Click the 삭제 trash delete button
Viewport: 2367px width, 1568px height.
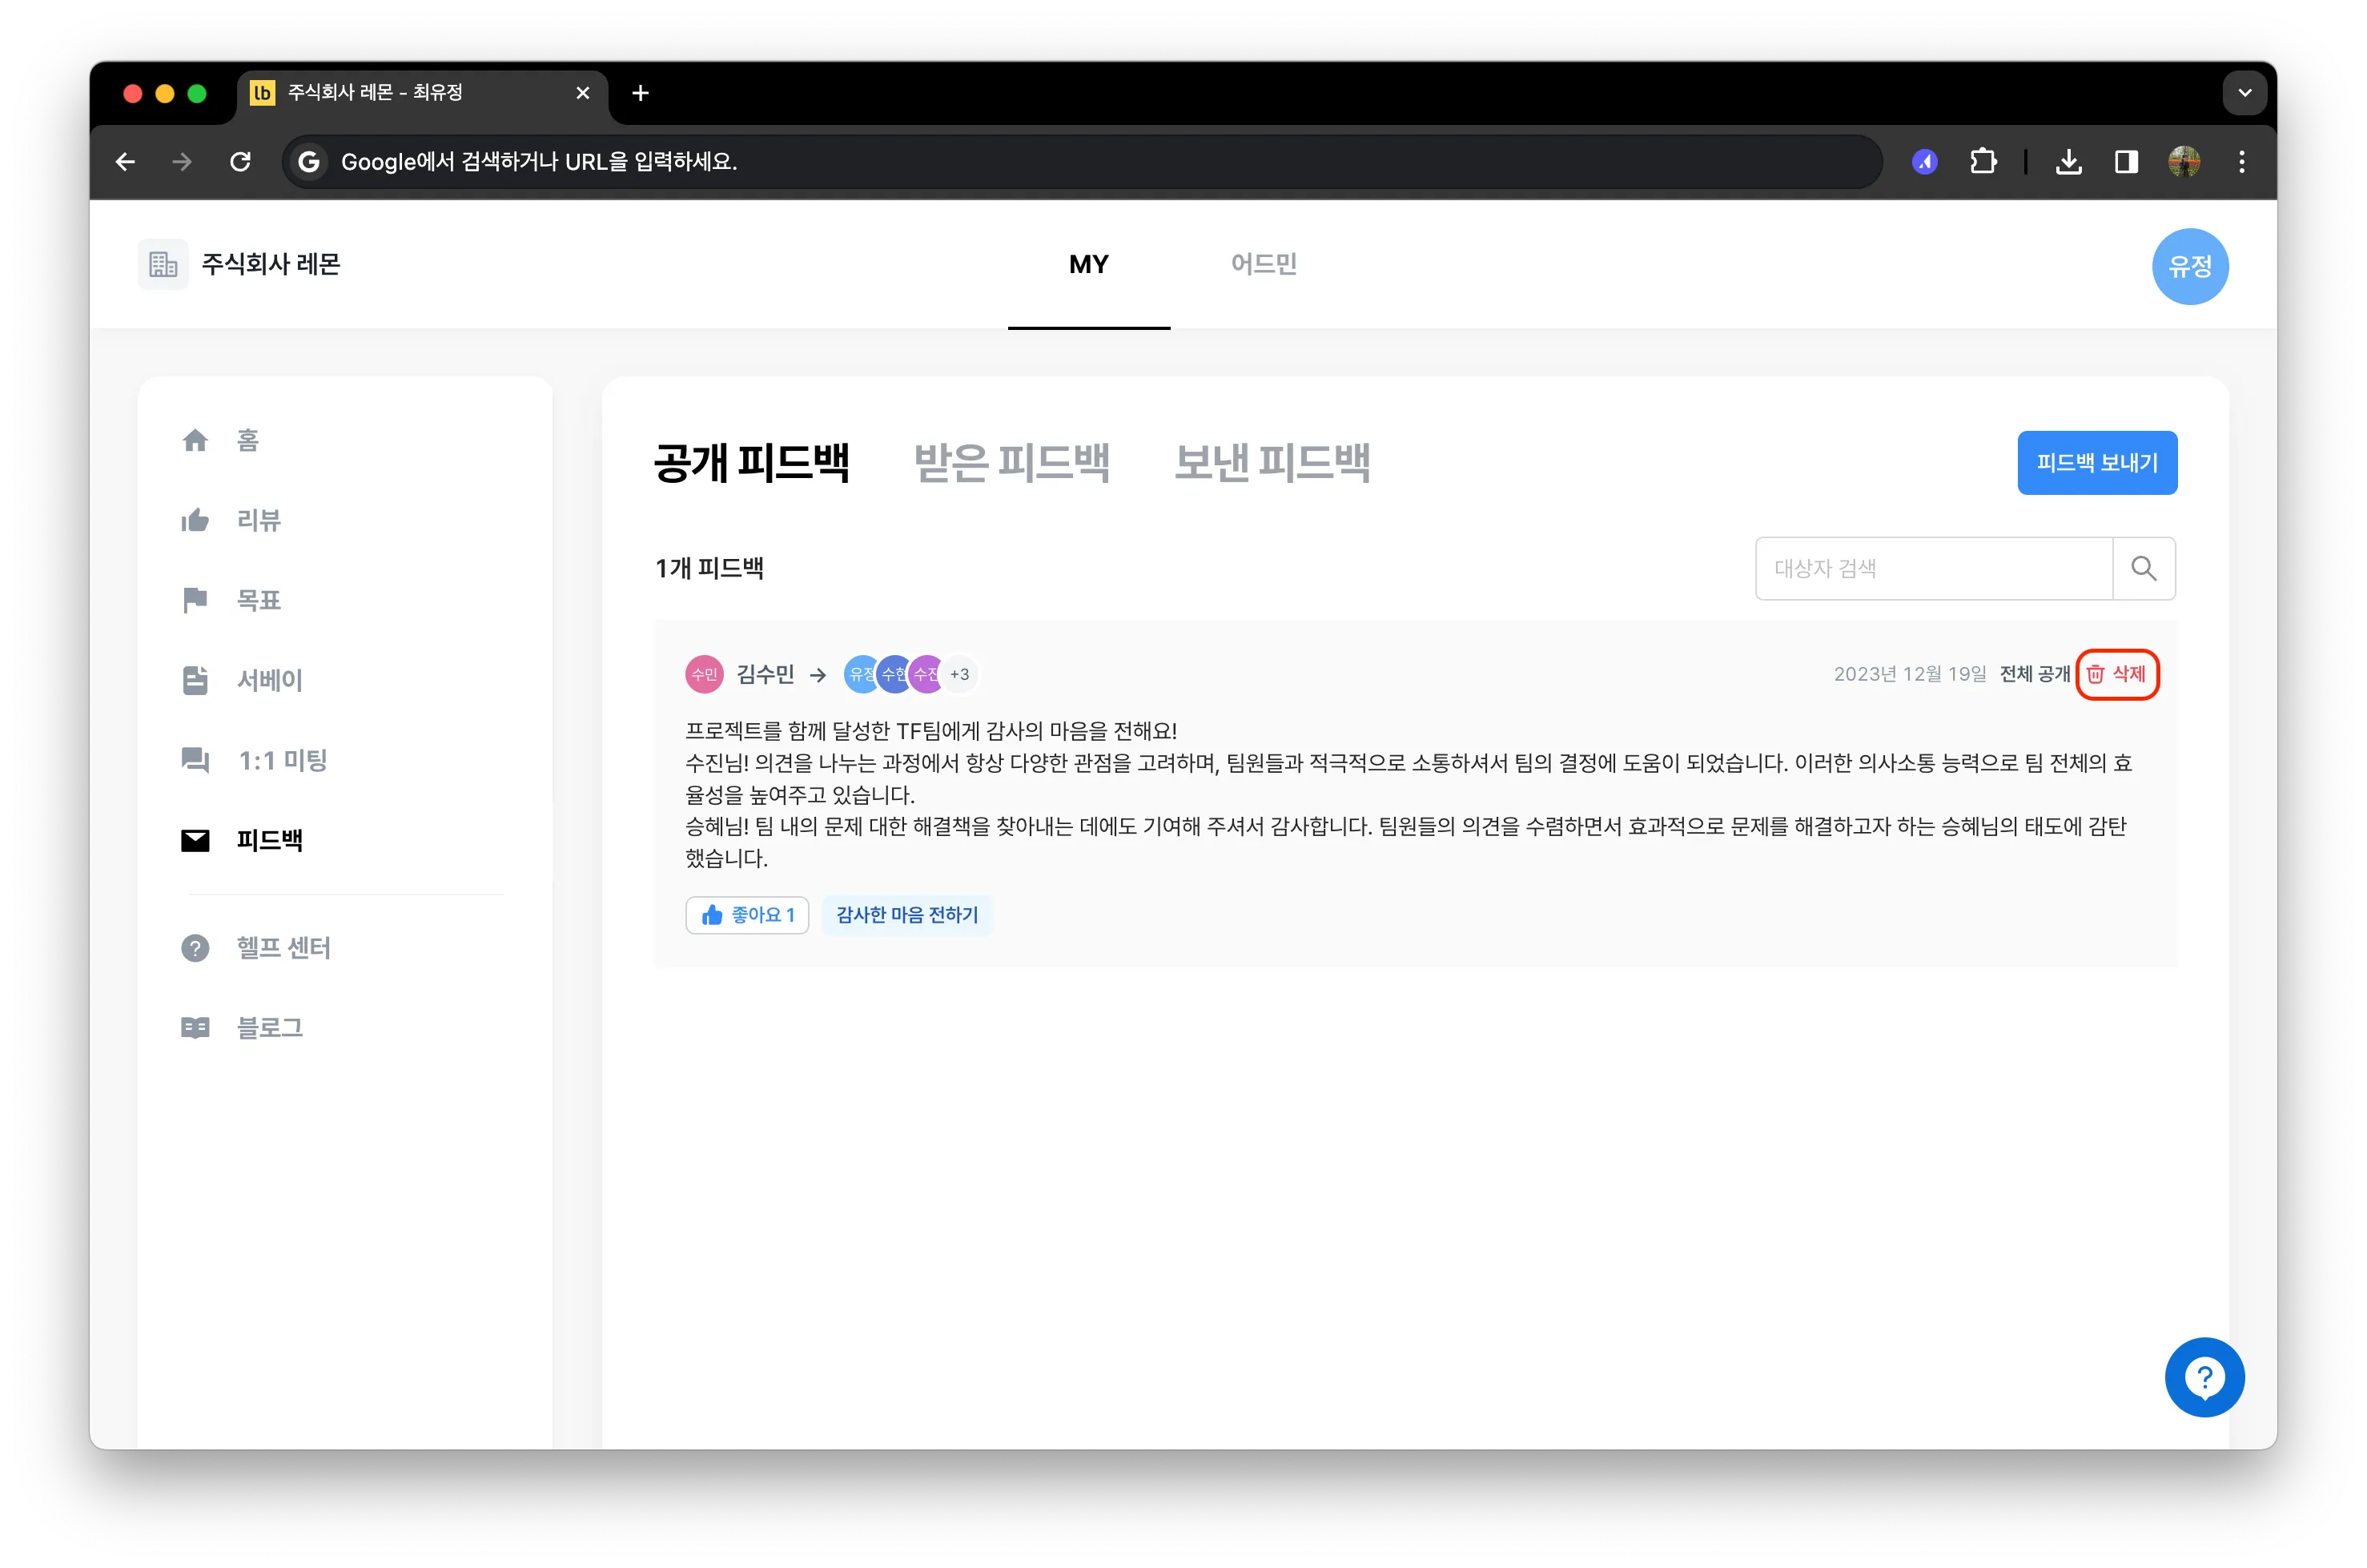[2117, 674]
